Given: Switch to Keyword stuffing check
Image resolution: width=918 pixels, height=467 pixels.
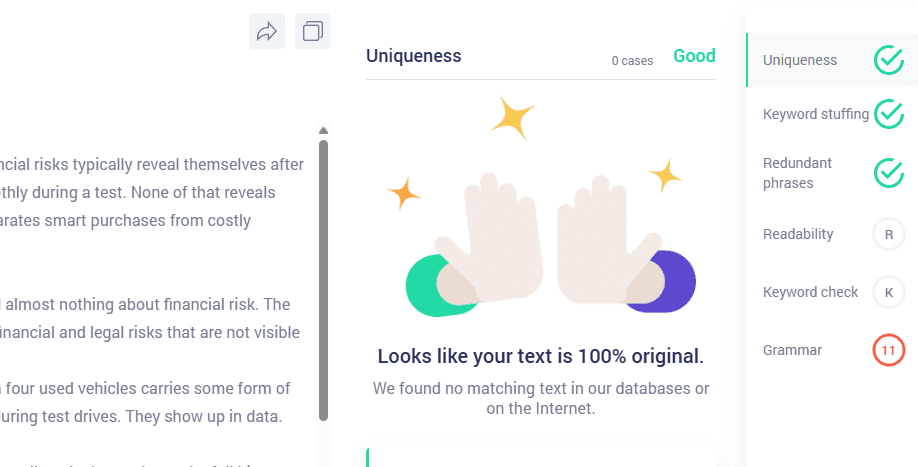Looking at the screenshot, I should click(815, 114).
